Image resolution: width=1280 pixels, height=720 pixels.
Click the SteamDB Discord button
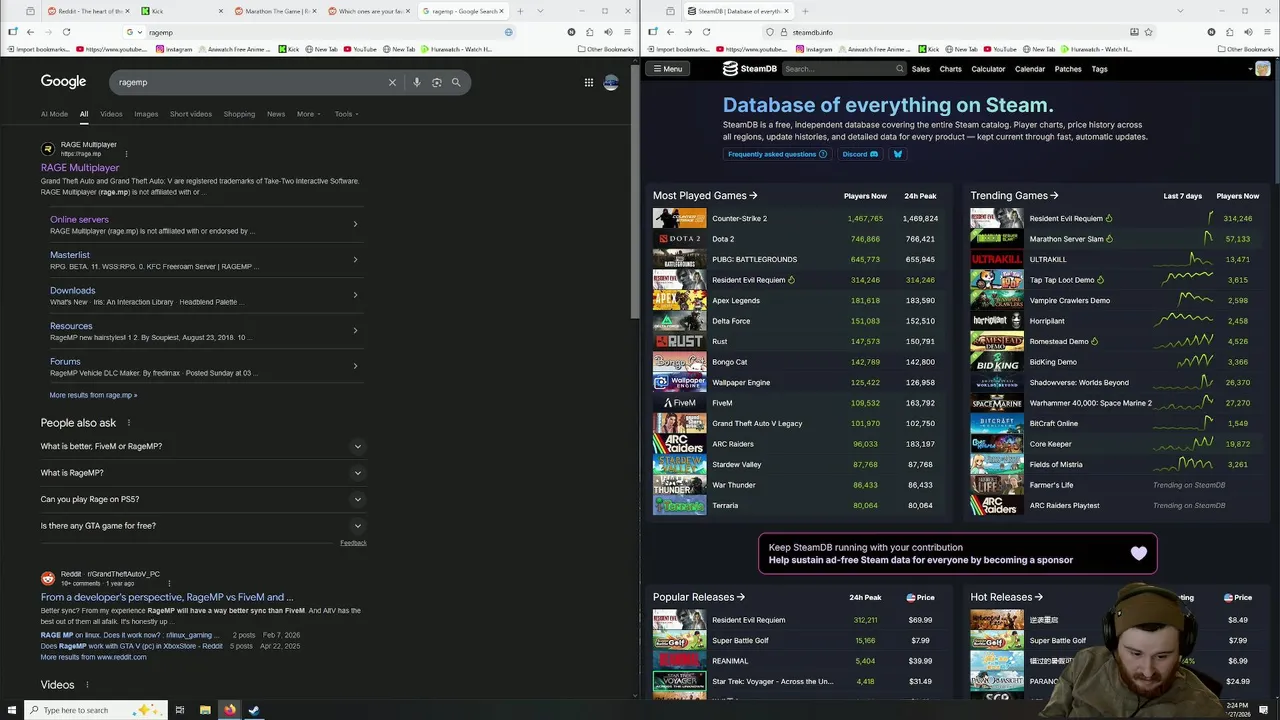tap(860, 154)
